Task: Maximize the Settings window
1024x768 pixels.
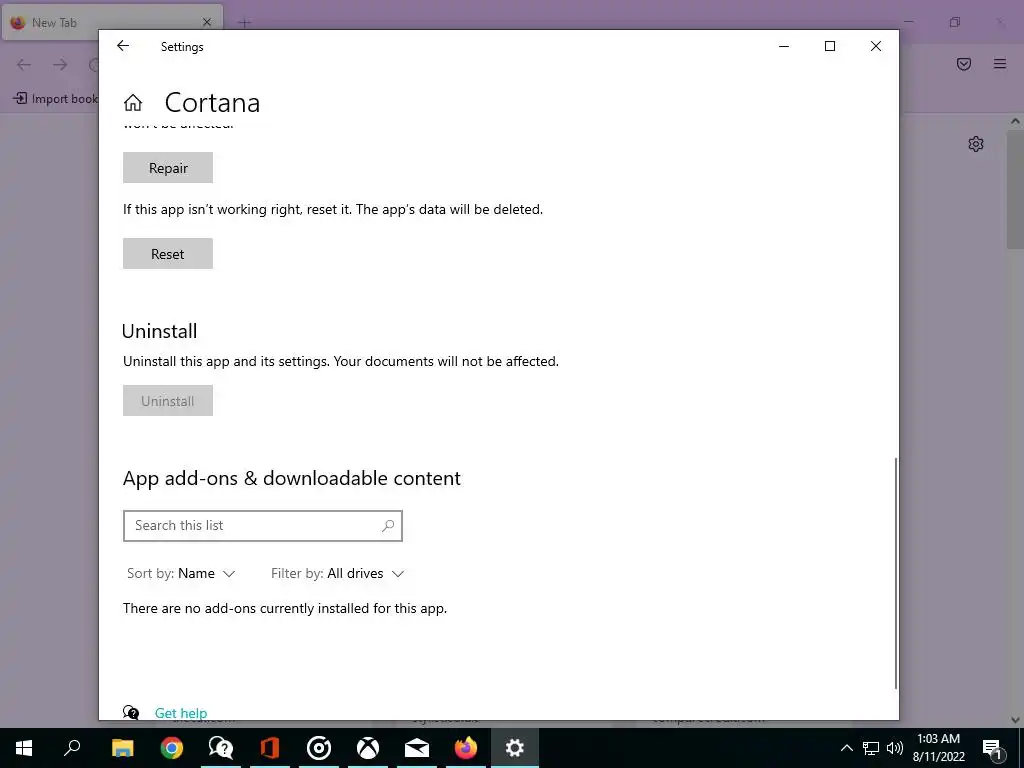Action: click(x=830, y=46)
